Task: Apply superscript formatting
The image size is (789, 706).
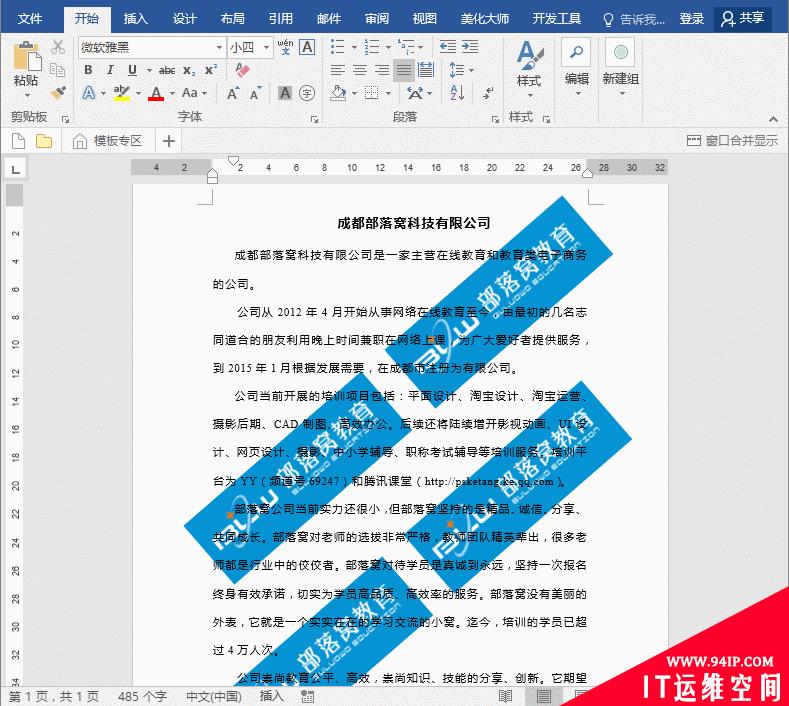Action: point(211,70)
